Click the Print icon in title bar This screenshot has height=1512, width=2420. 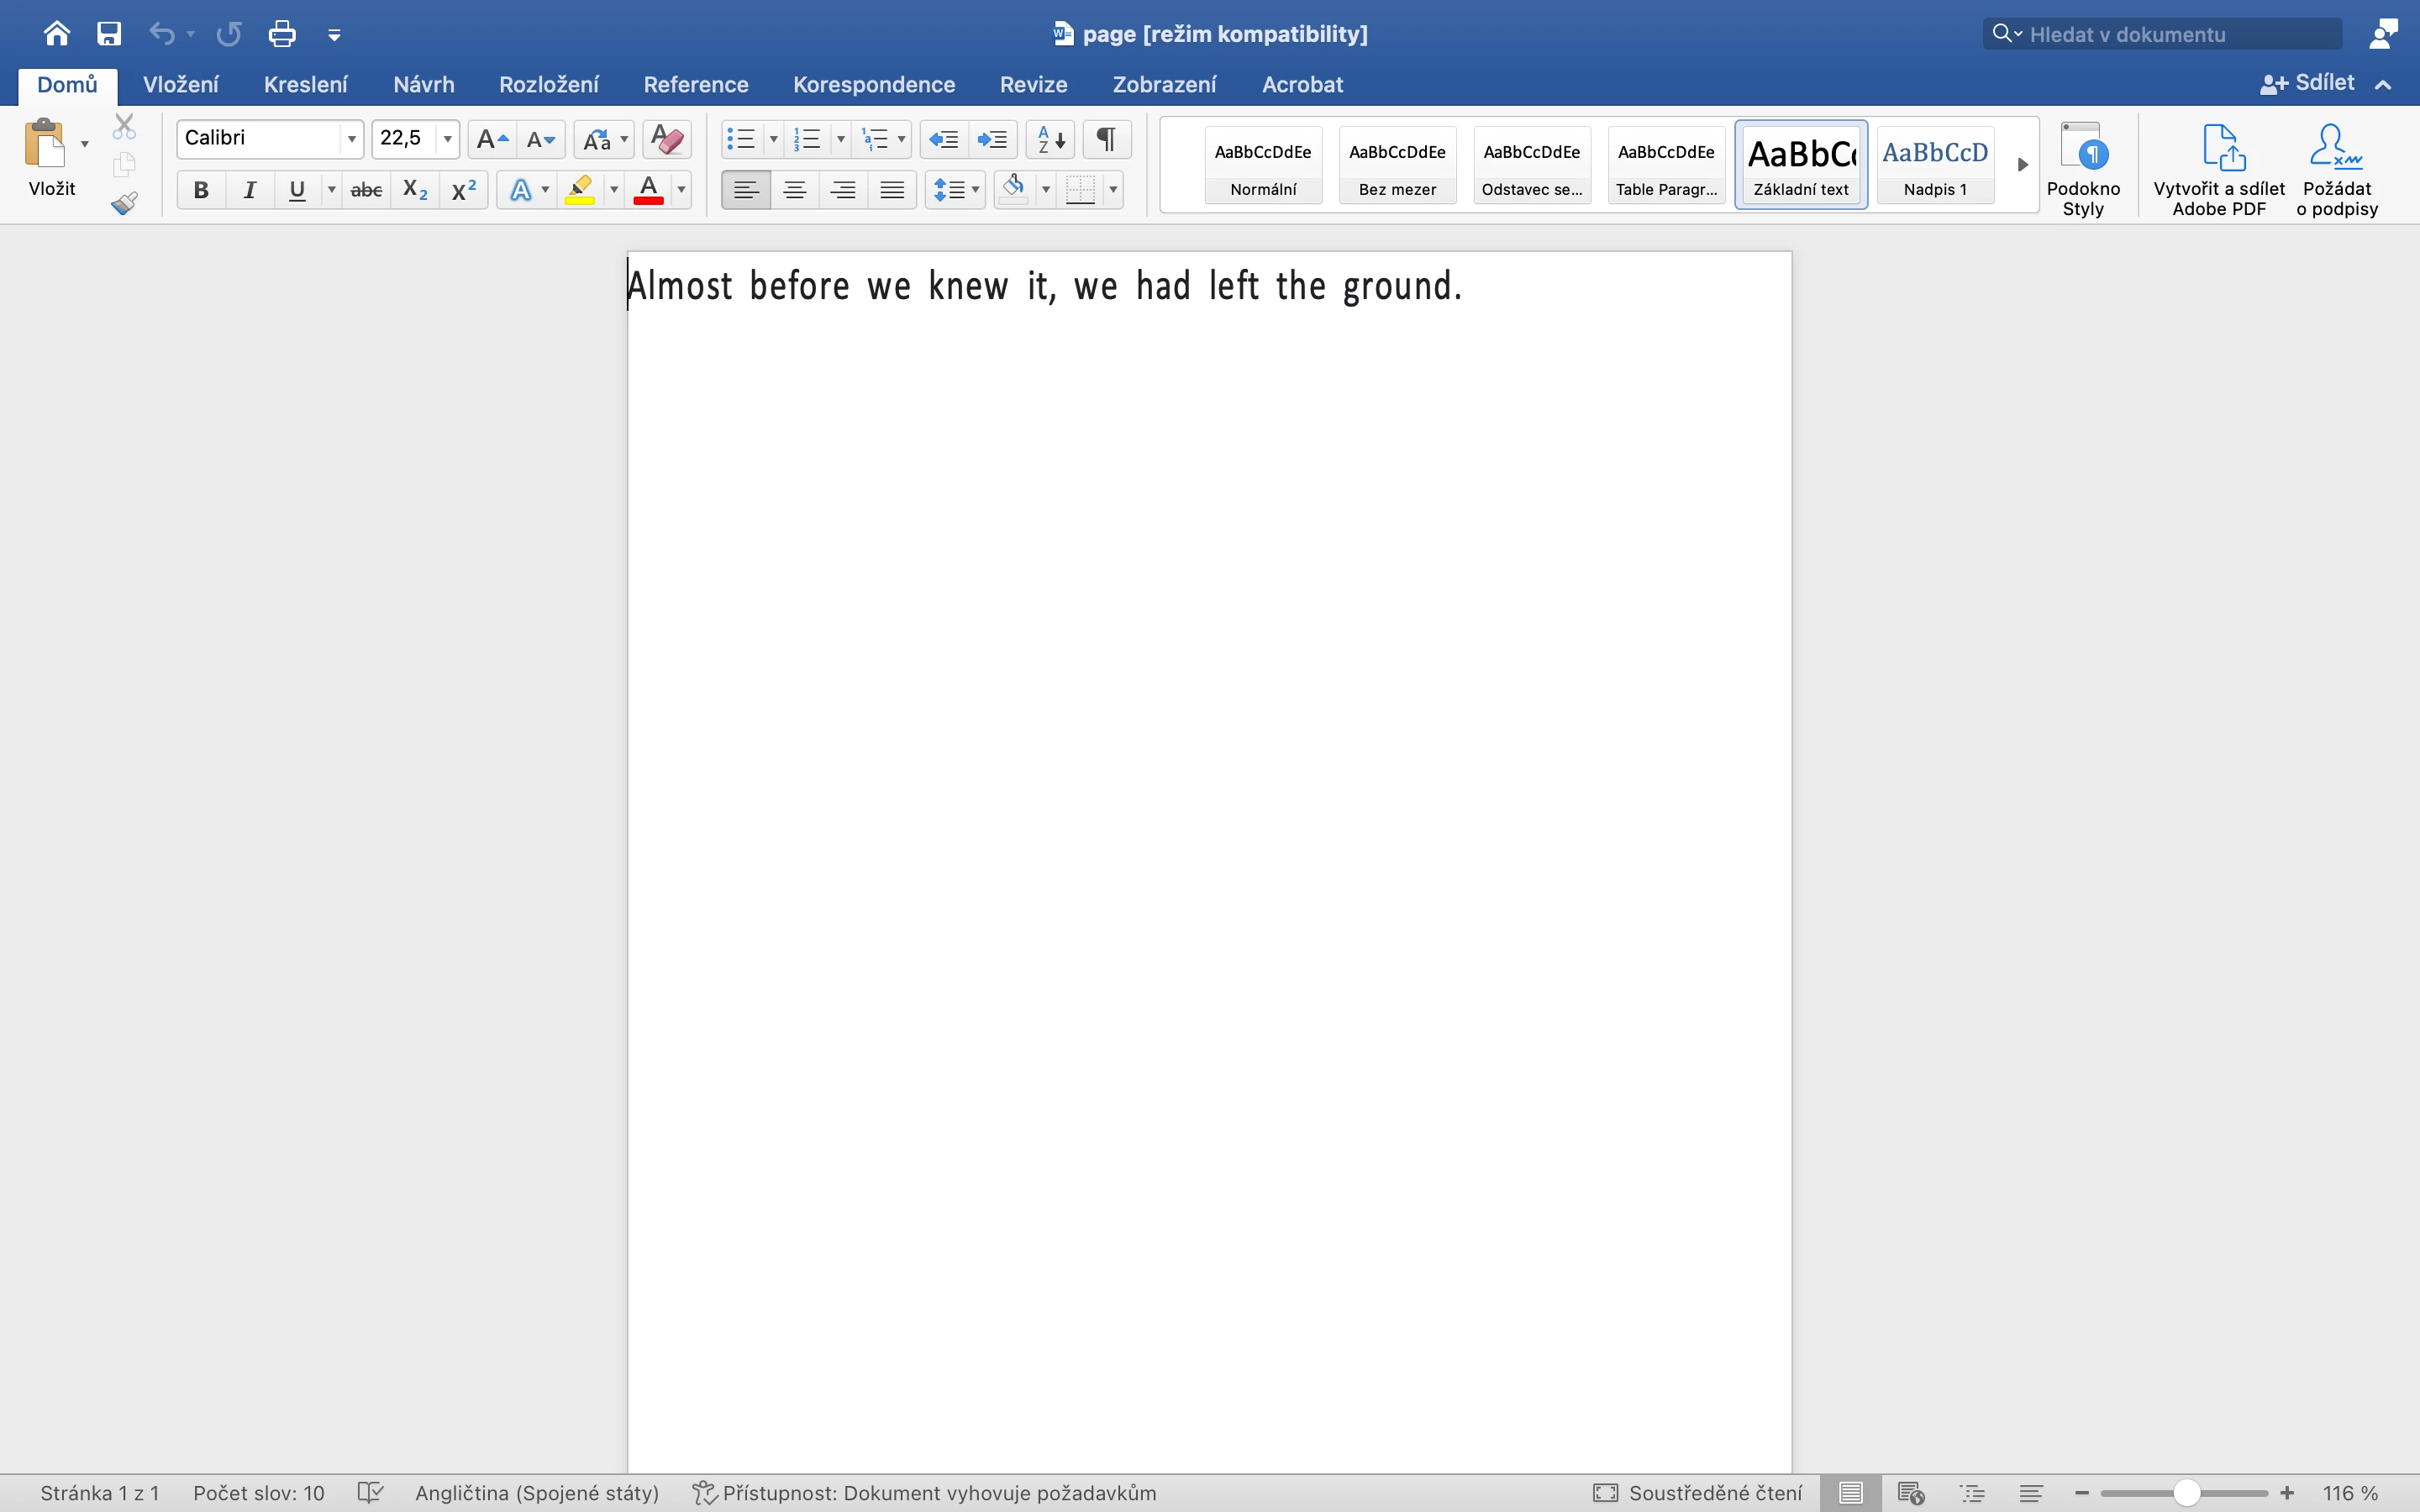[282, 34]
